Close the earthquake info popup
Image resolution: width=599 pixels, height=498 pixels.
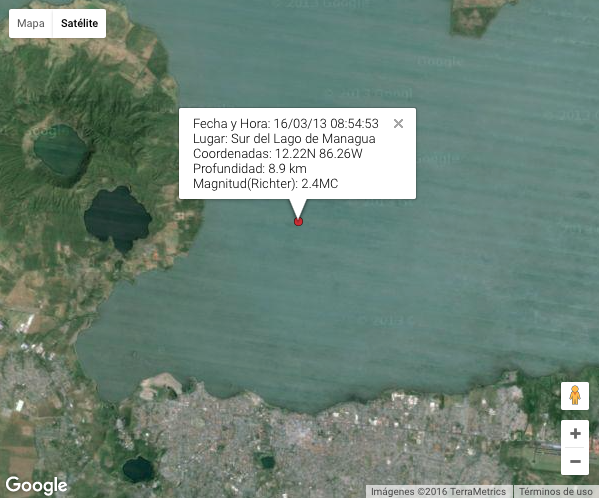tap(398, 123)
